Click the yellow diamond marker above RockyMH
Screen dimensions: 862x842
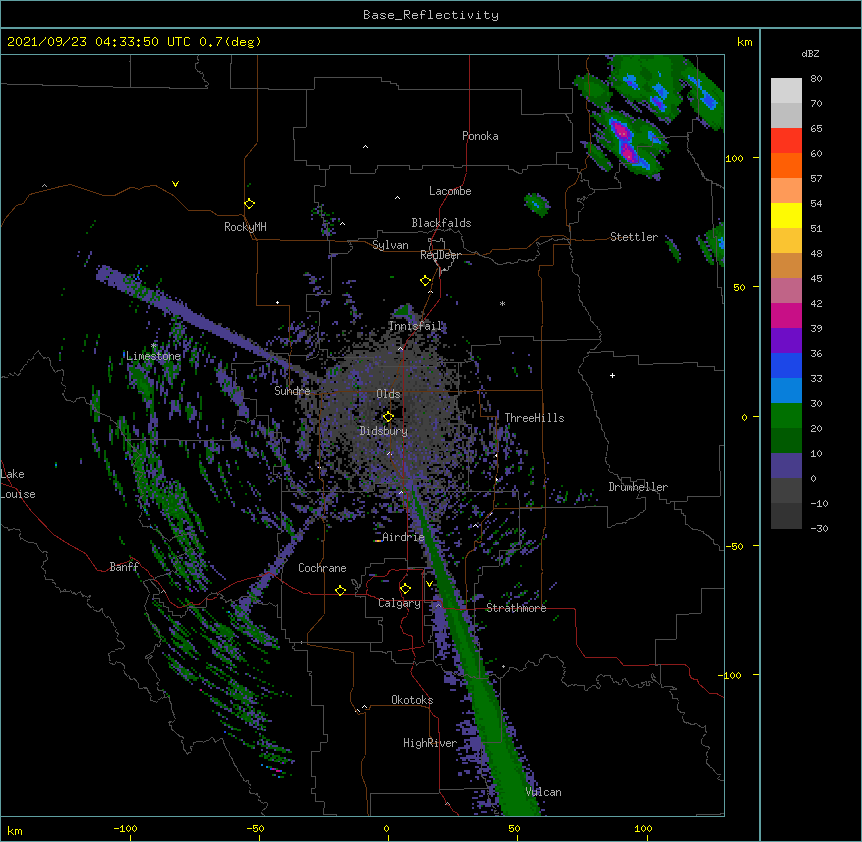pyautogui.click(x=249, y=204)
